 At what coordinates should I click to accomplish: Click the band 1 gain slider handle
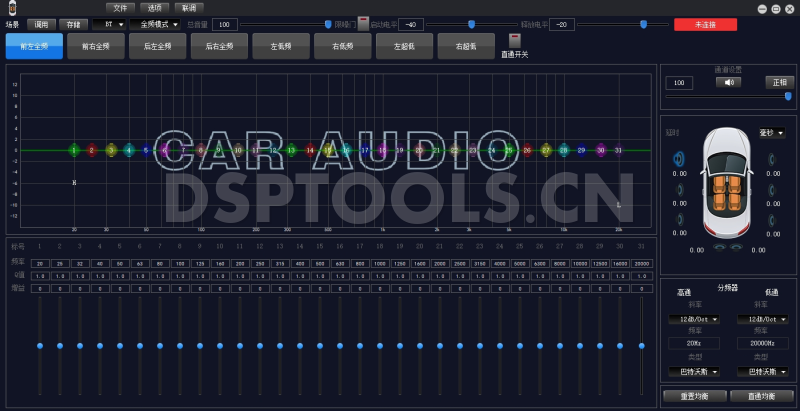(x=40, y=346)
